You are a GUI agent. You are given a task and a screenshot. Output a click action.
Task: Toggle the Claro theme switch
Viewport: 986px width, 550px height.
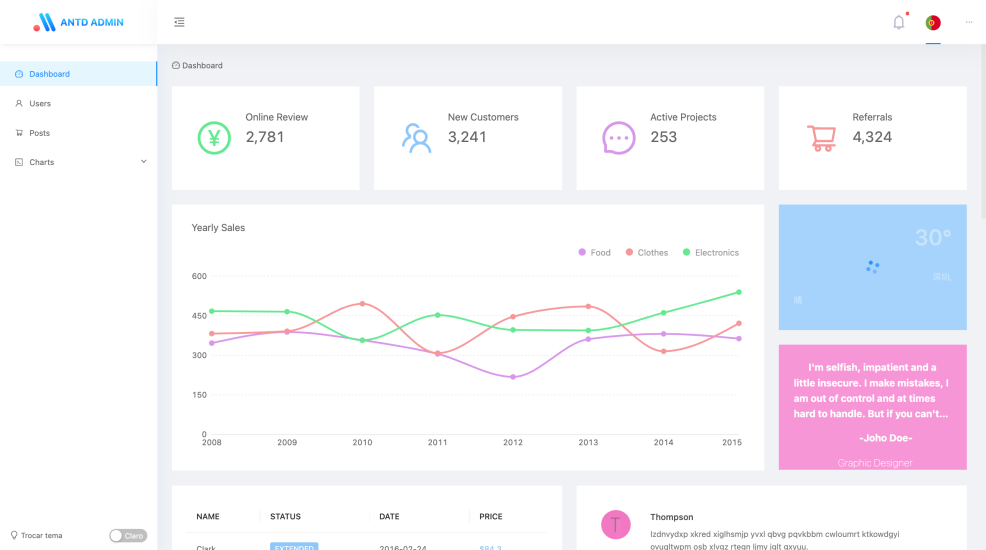(128, 536)
